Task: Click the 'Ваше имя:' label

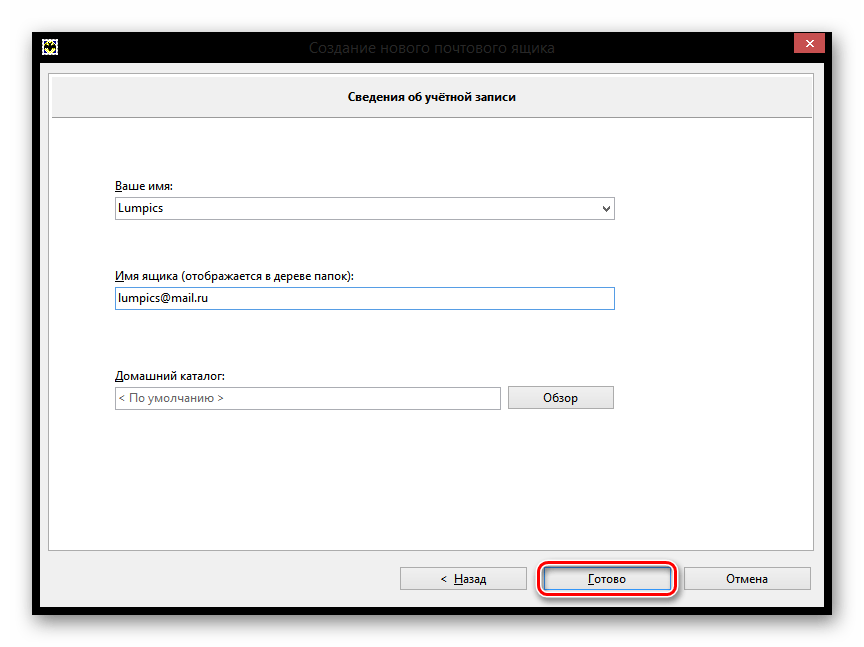Action: click(x=145, y=186)
